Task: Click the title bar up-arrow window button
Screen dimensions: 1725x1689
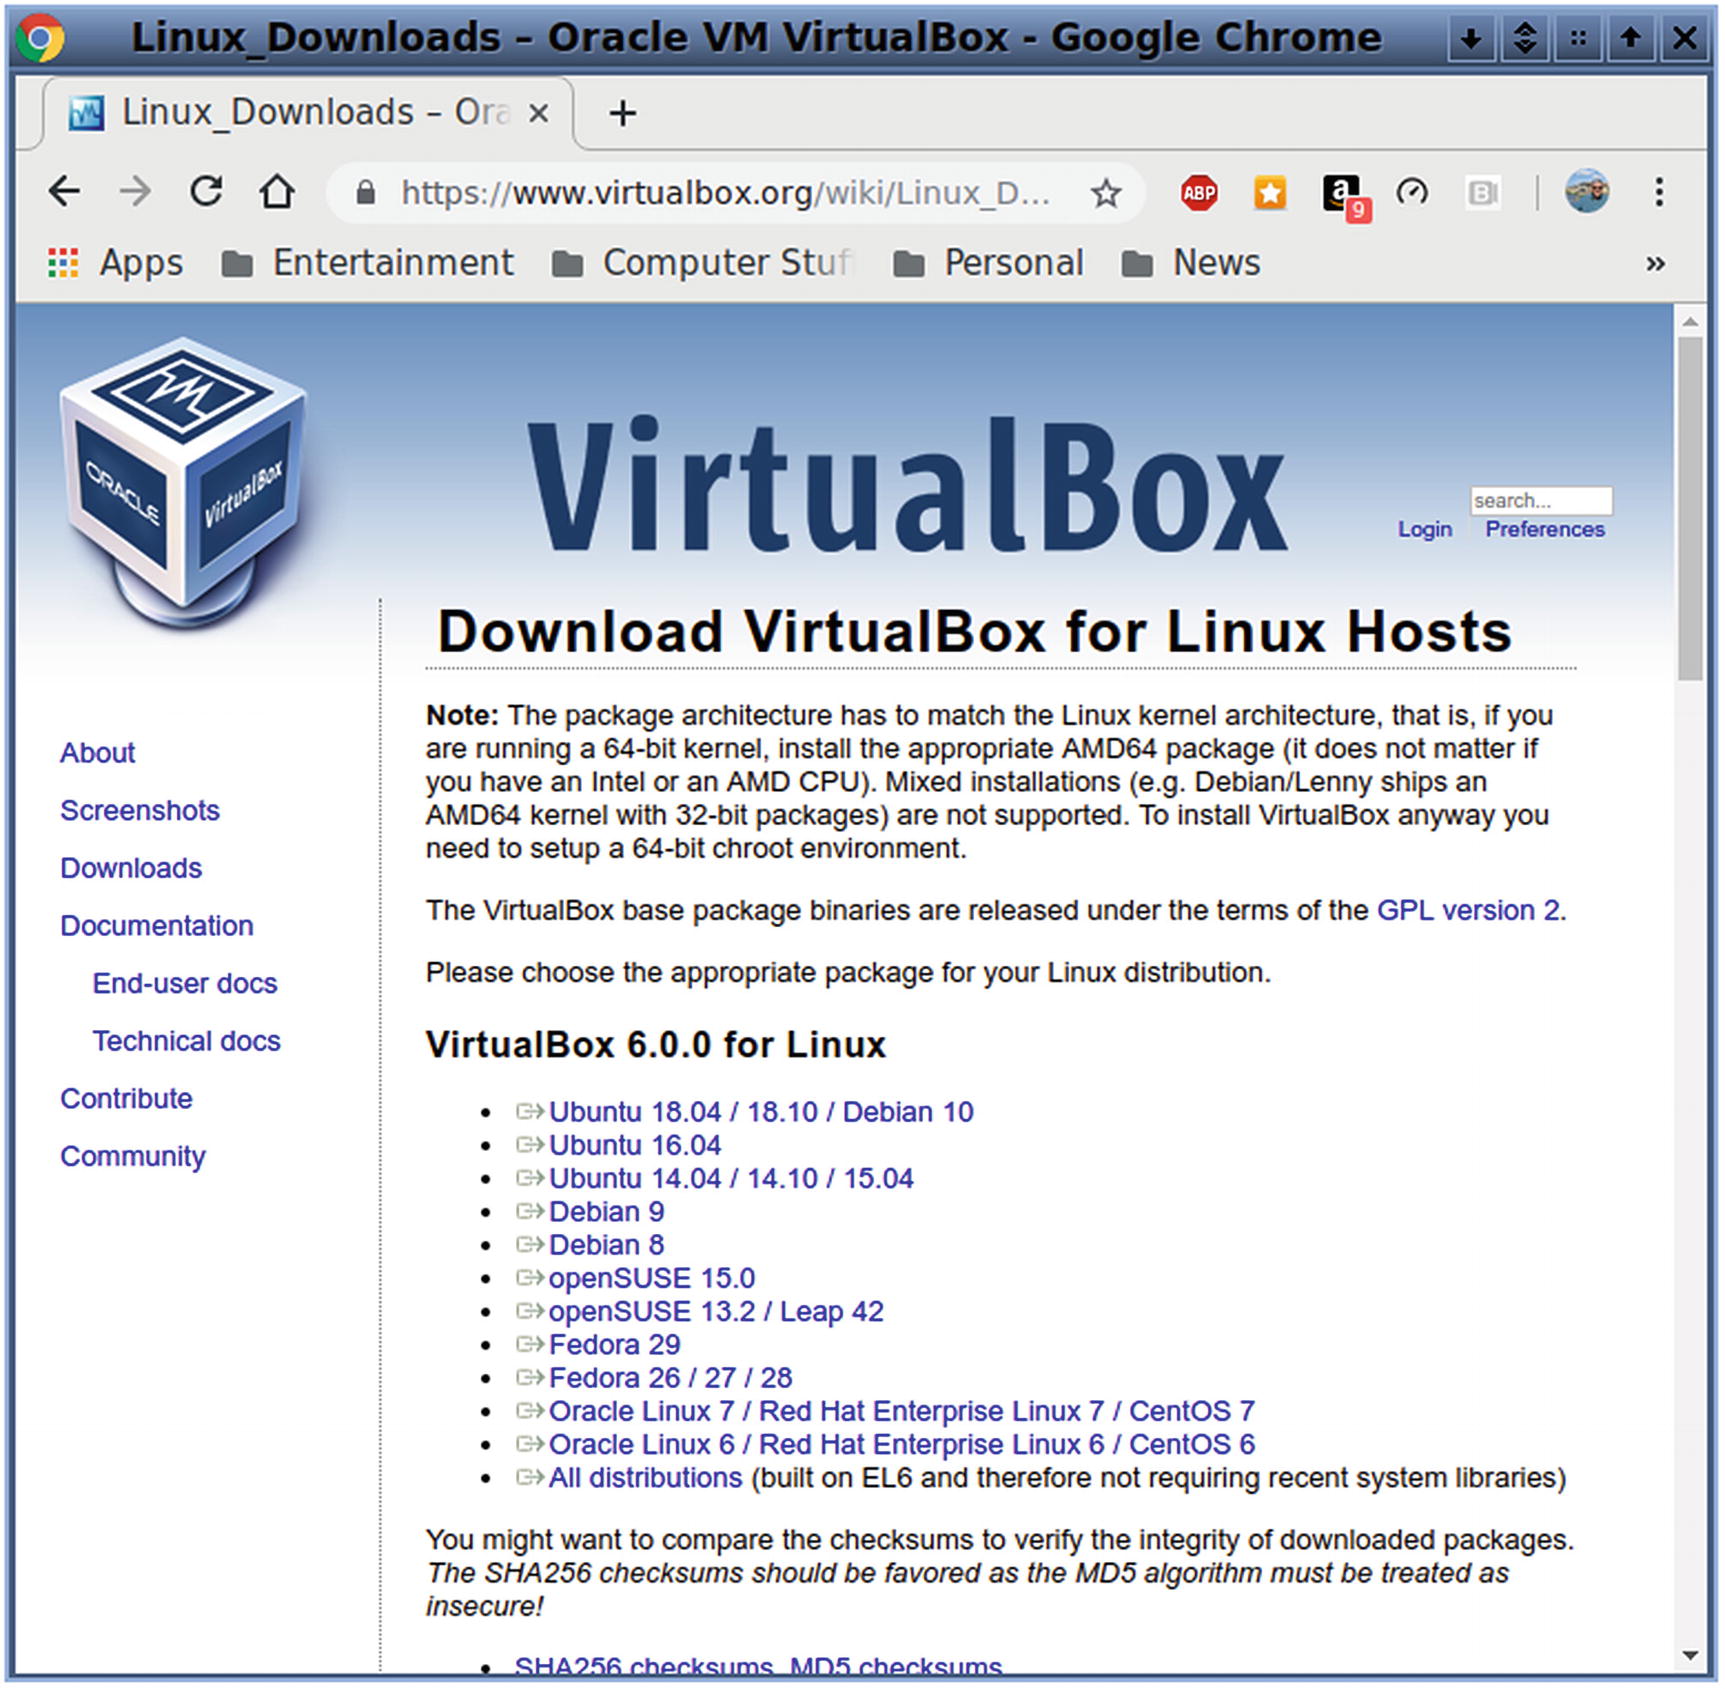Action: click(x=1630, y=39)
